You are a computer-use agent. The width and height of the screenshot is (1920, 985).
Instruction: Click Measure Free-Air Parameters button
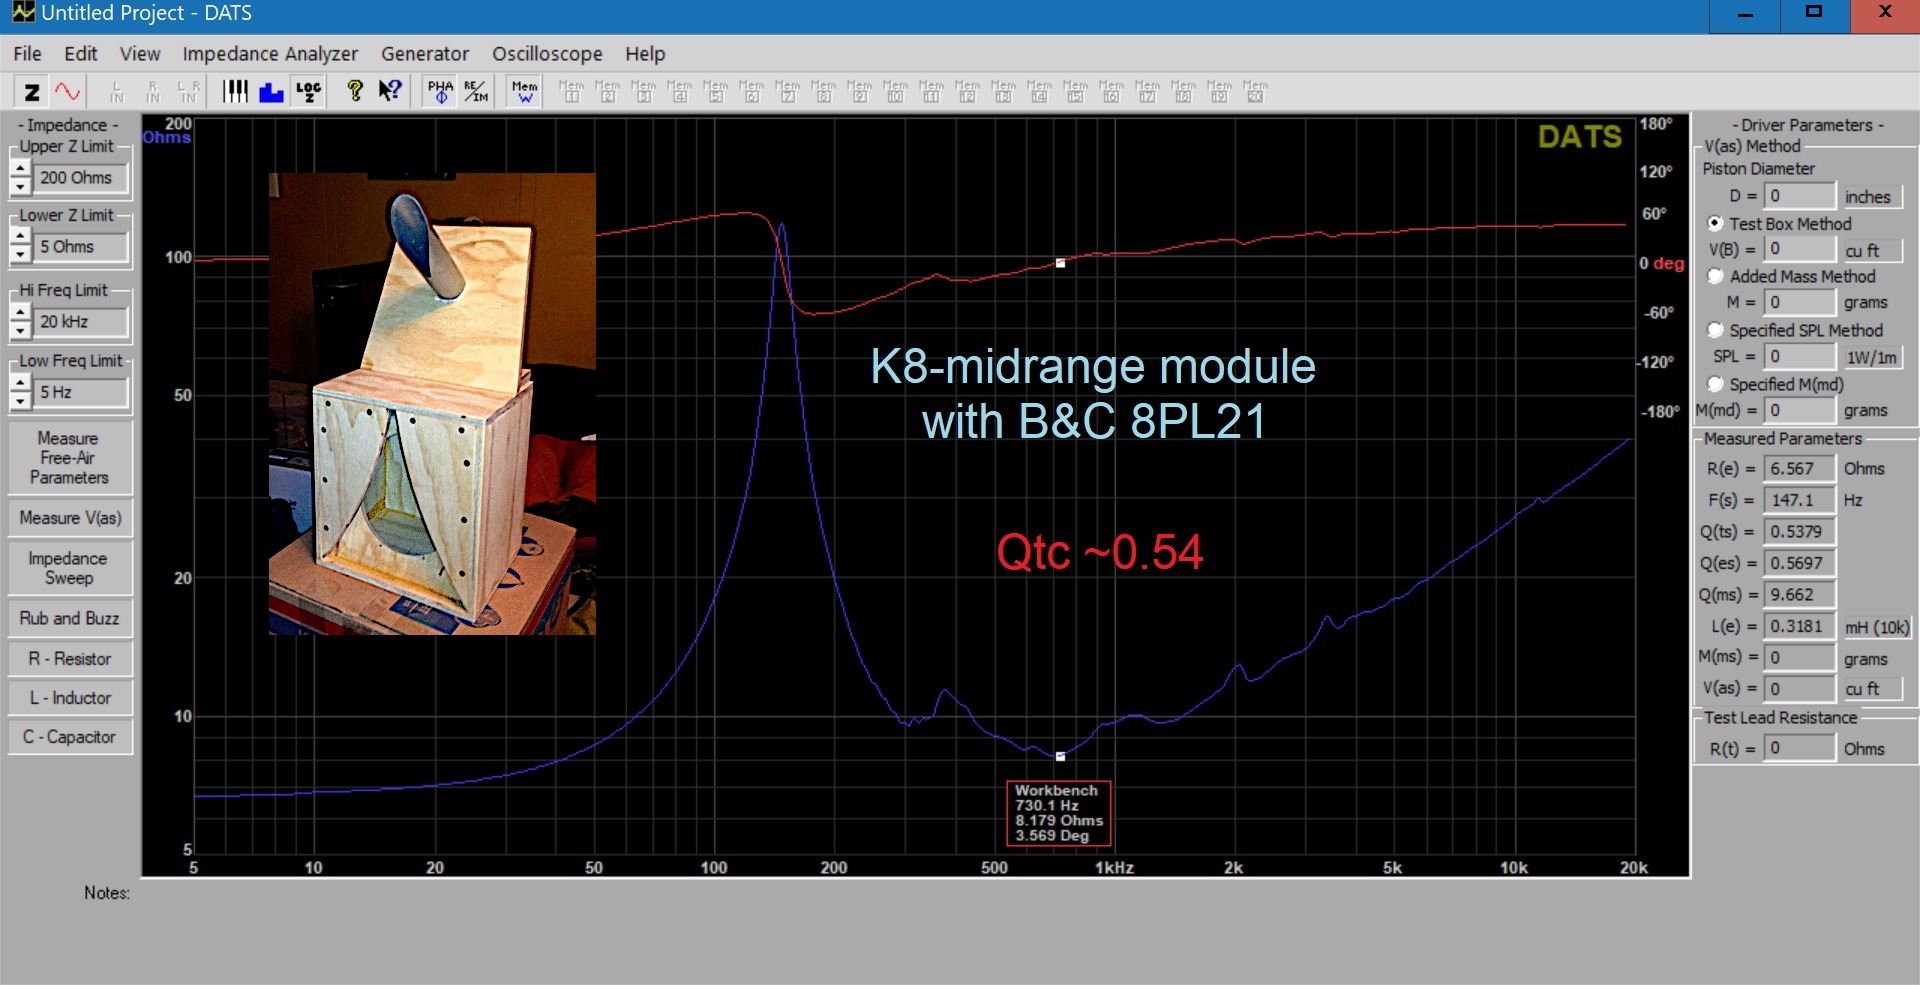pos(69,458)
